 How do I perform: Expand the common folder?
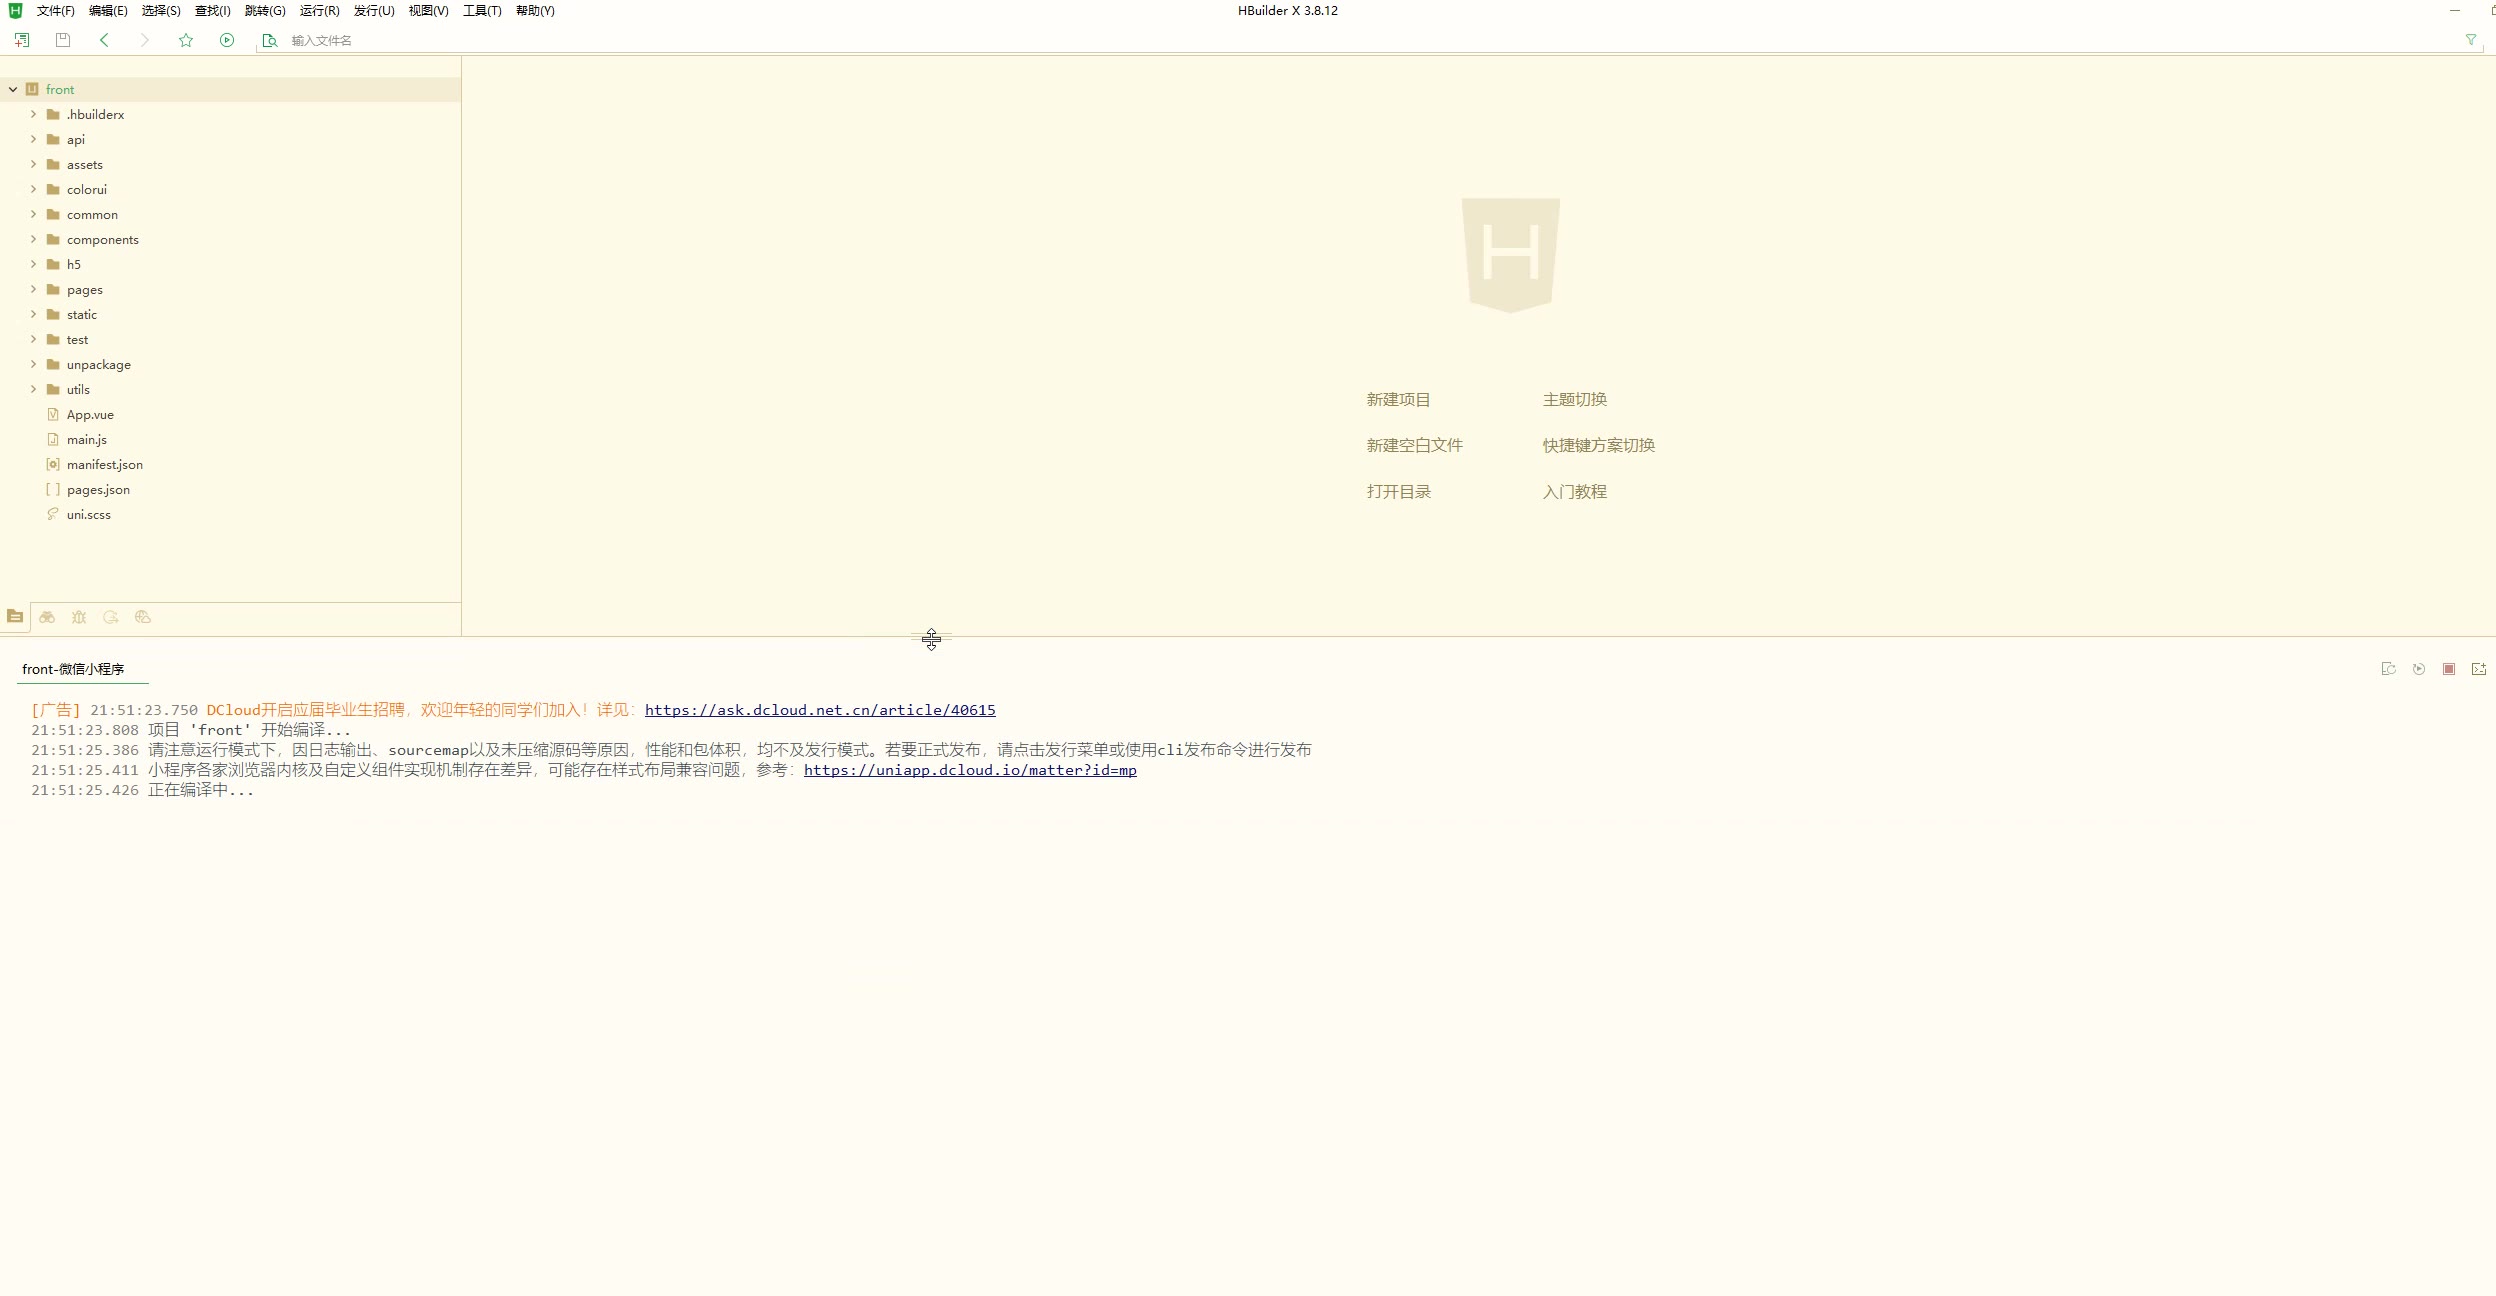click(x=33, y=214)
